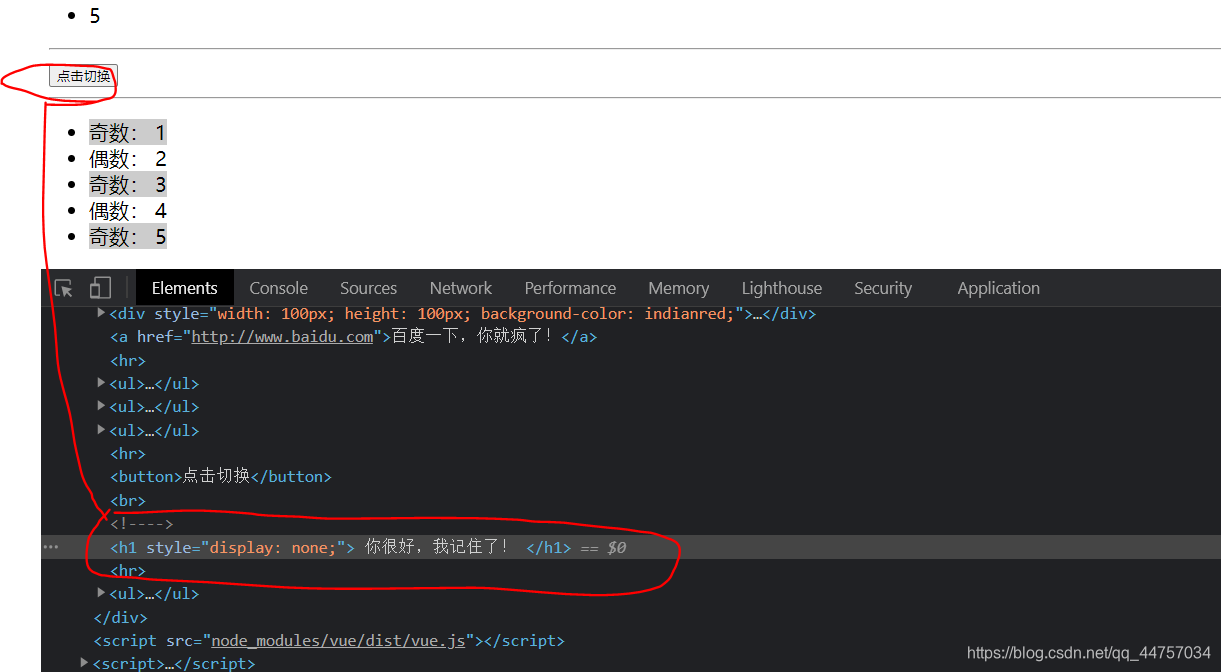Switch to the Network tab

pos(461,288)
